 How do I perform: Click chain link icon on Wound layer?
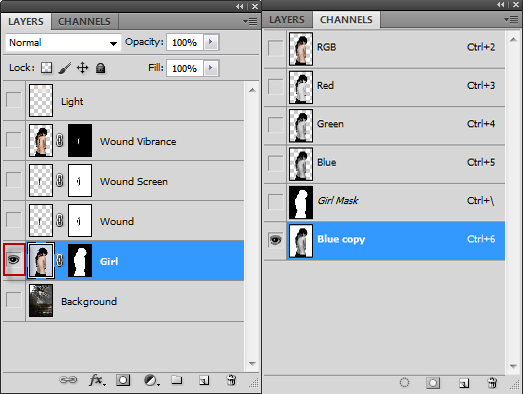pyautogui.click(x=59, y=221)
